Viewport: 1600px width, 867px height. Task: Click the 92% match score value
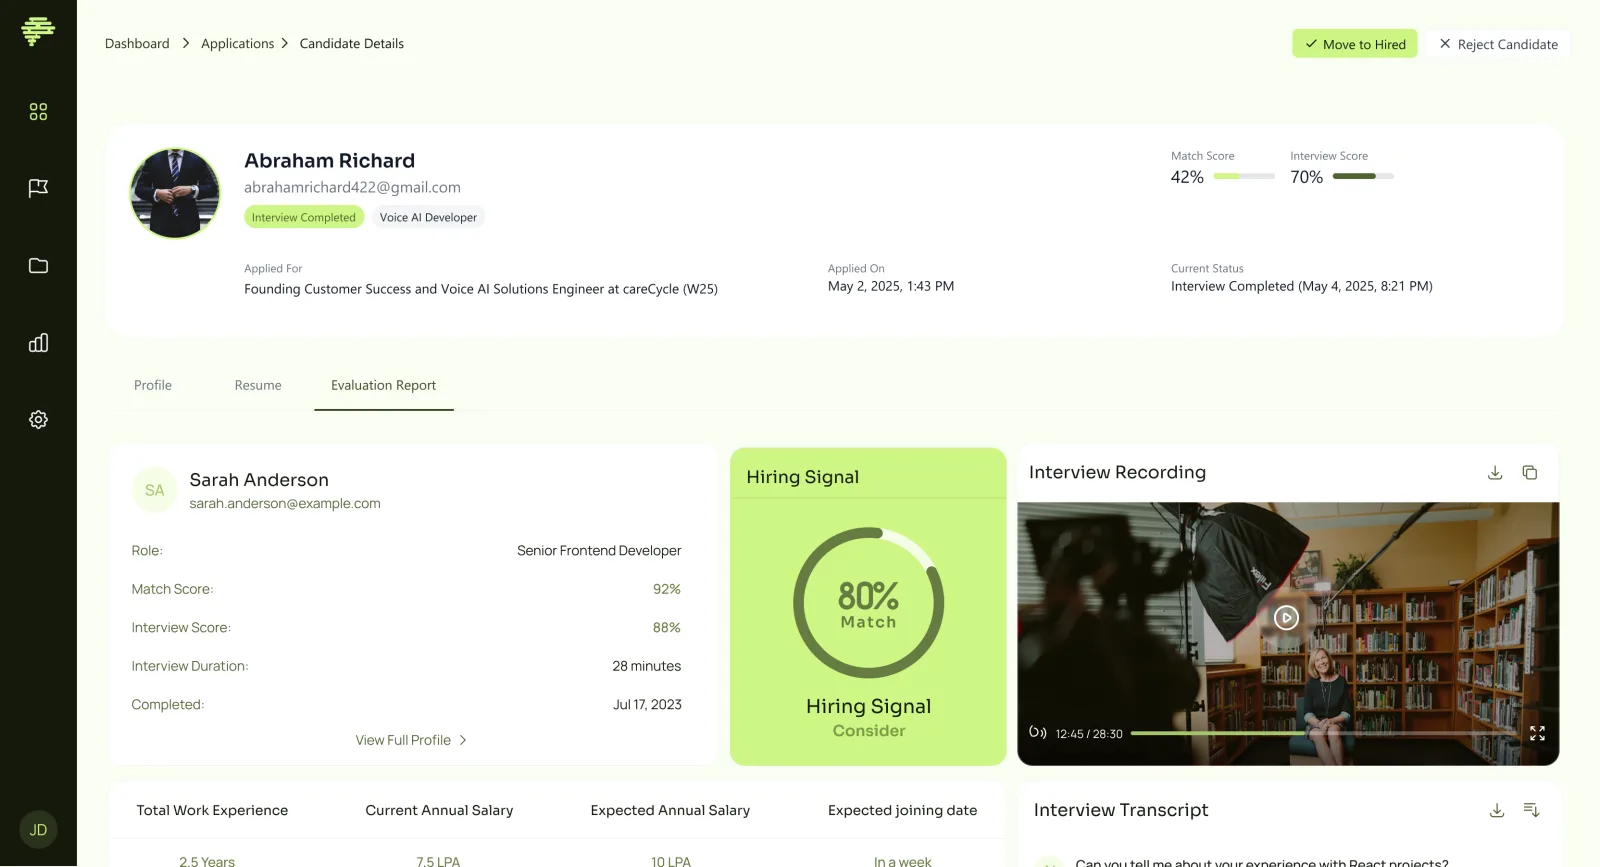667,589
